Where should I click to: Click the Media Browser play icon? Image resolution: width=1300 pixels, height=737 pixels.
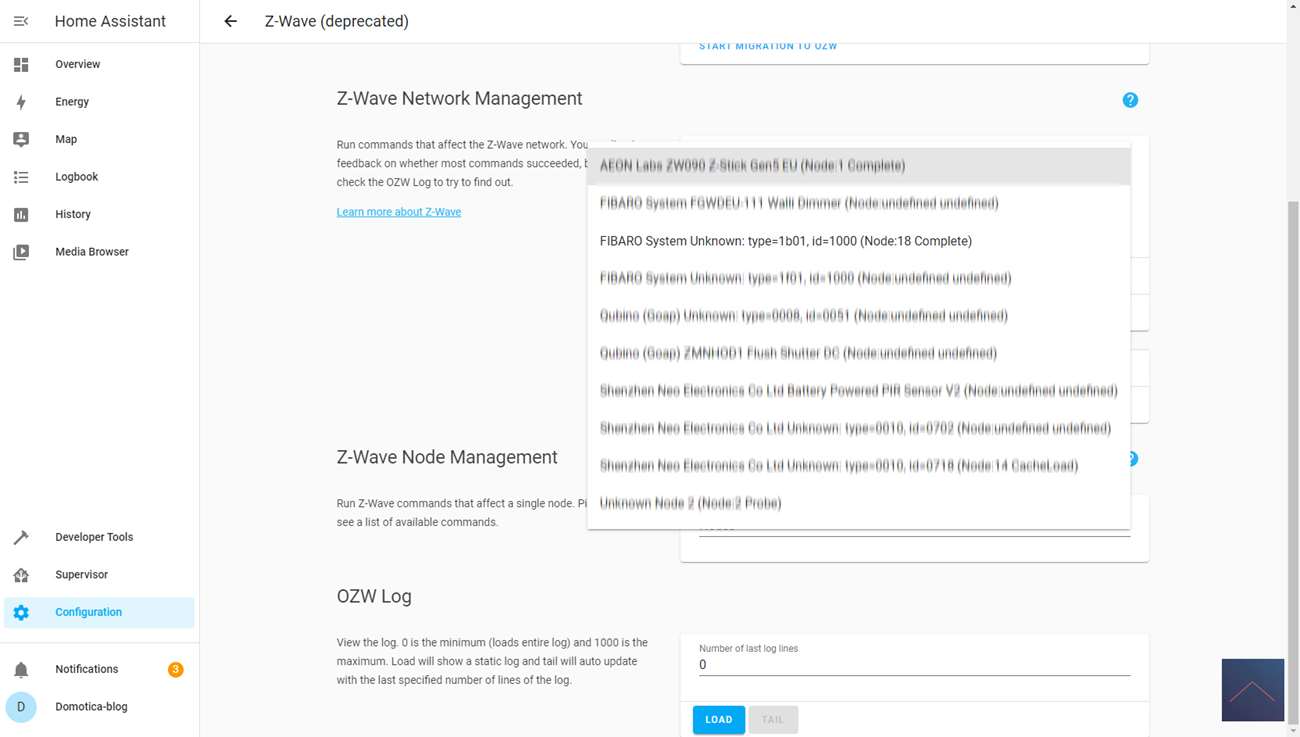(21, 252)
